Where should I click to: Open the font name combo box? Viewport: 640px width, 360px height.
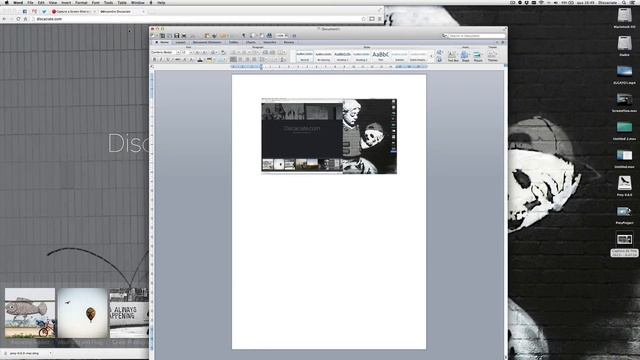tap(166, 53)
